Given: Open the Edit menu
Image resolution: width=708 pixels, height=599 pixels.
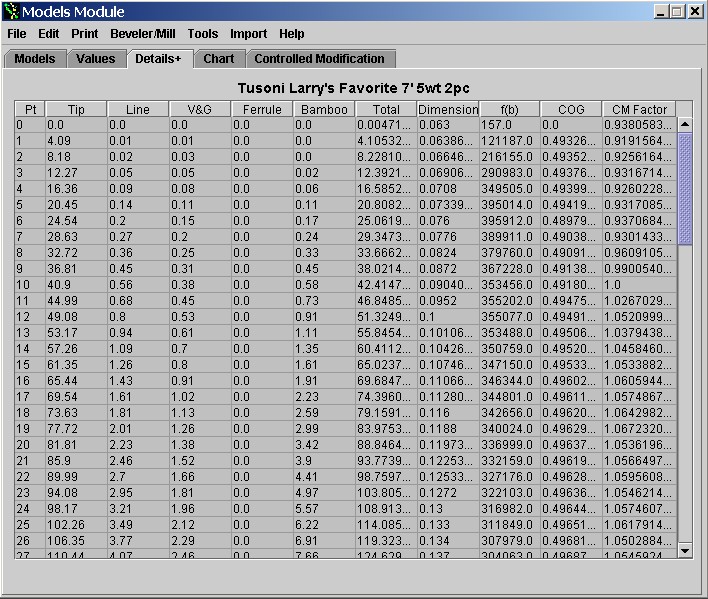Looking at the screenshot, I should coord(48,34).
